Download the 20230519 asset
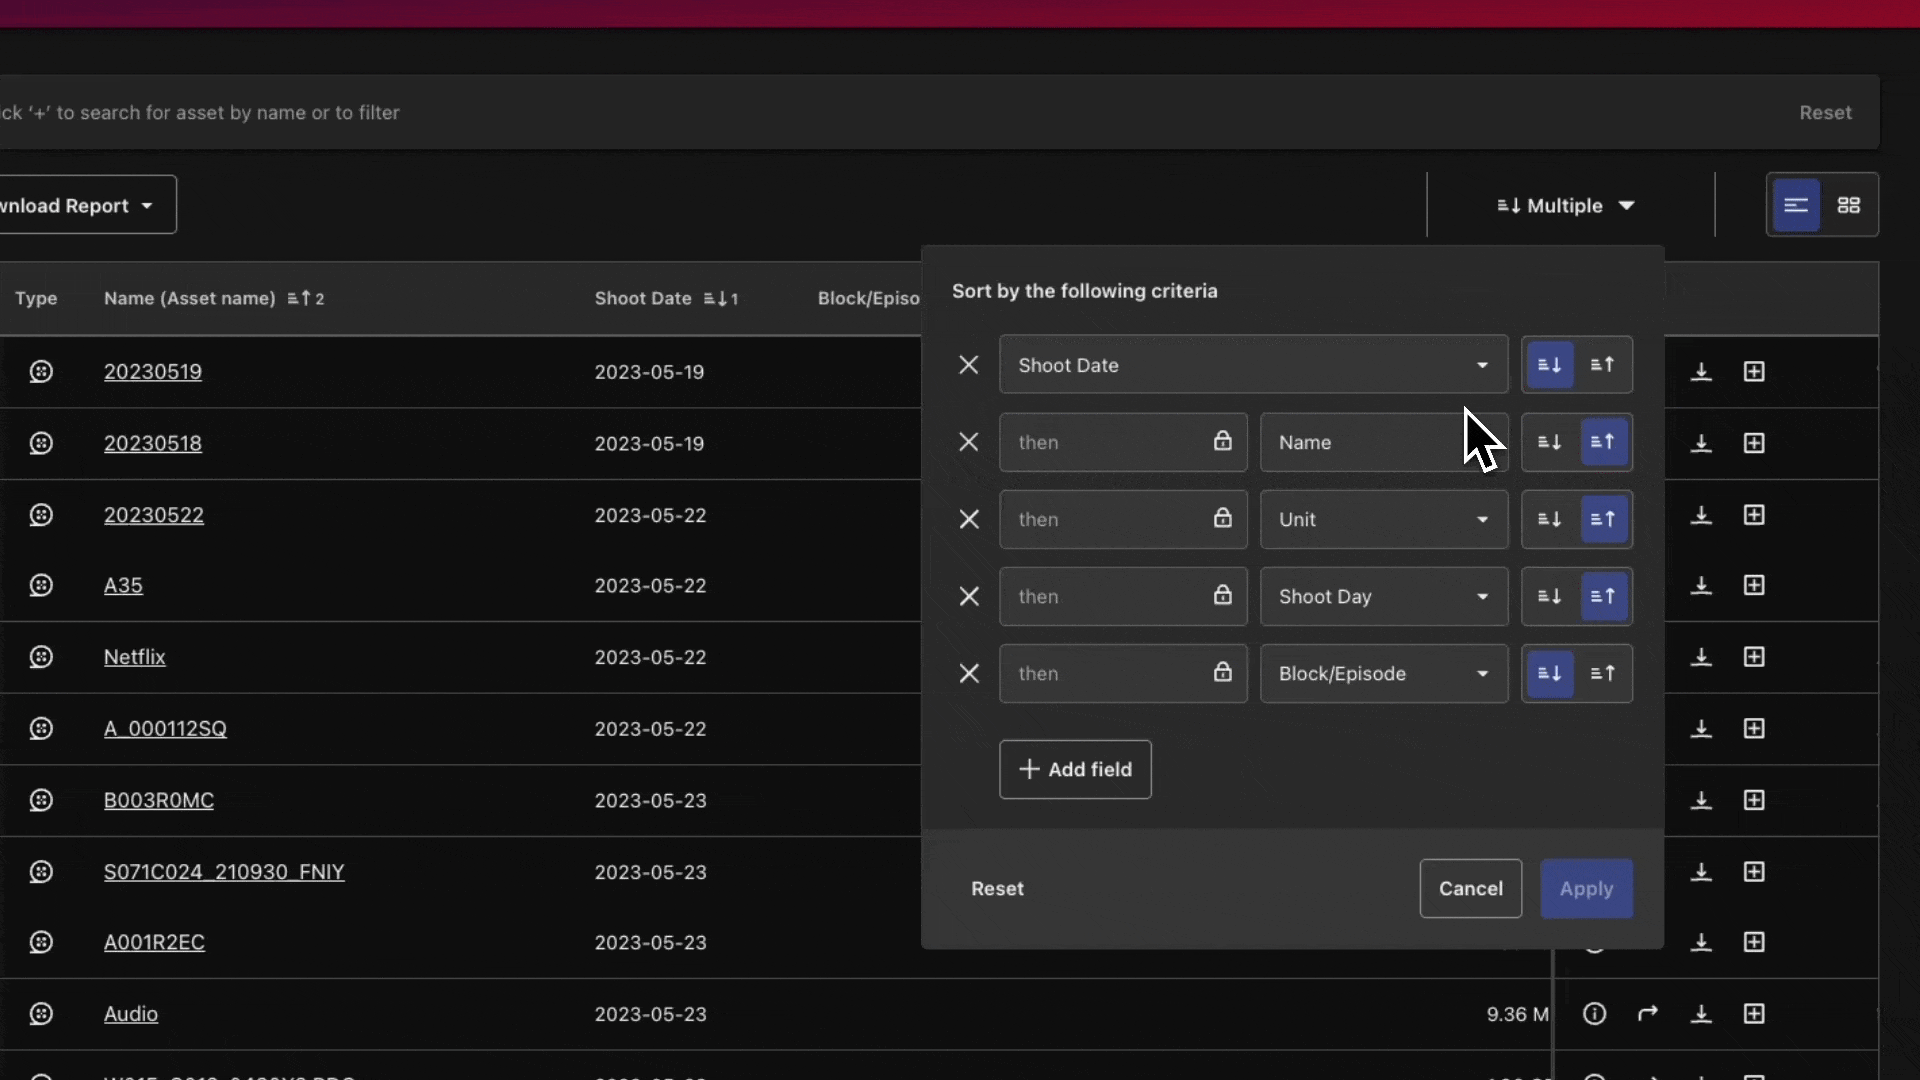The width and height of the screenshot is (1920, 1080). click(x=1701, y=372)
